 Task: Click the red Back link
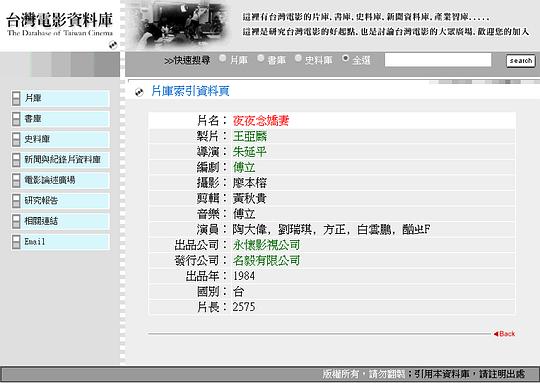(504, 334)
